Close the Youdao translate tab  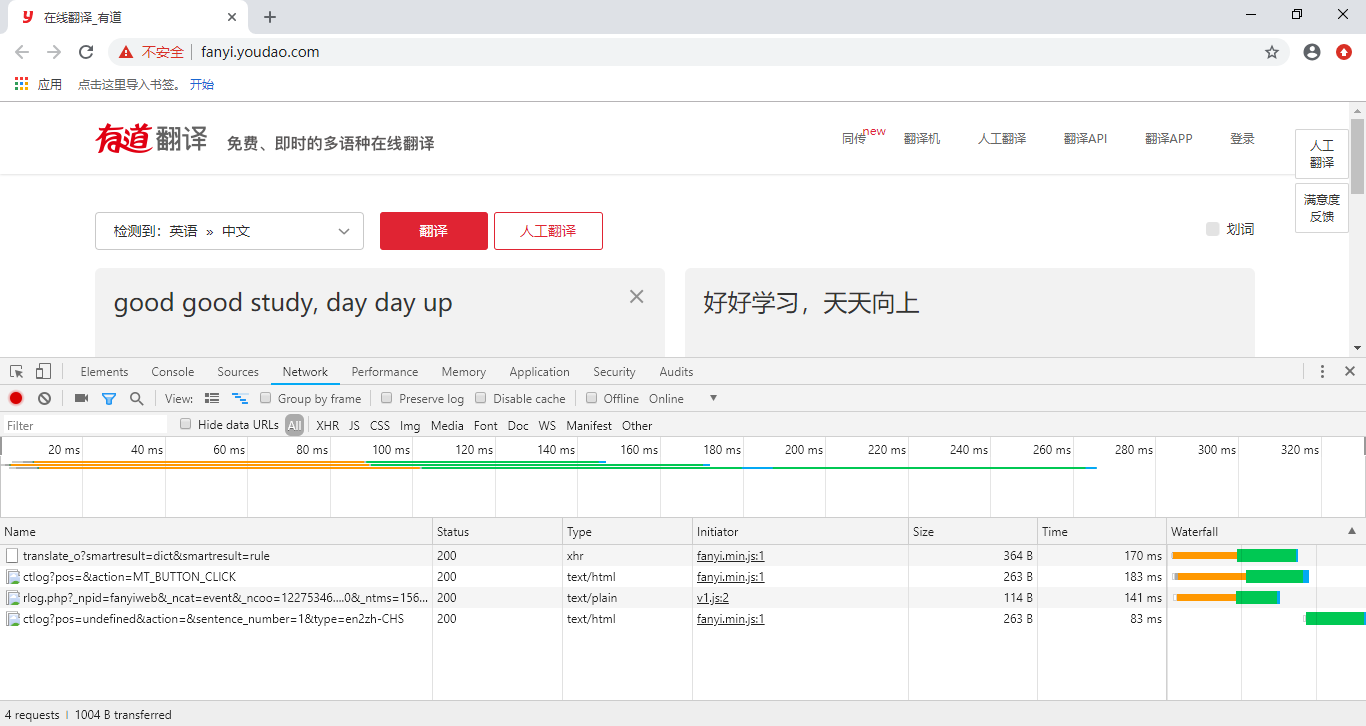232,17
